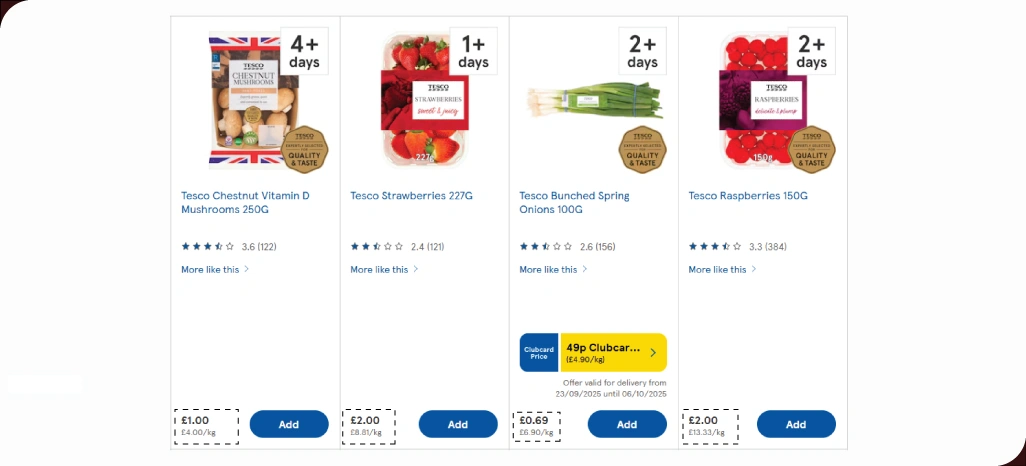
Task: Click the Tesco Strawberries product image
Action: [x=415, y=100]
